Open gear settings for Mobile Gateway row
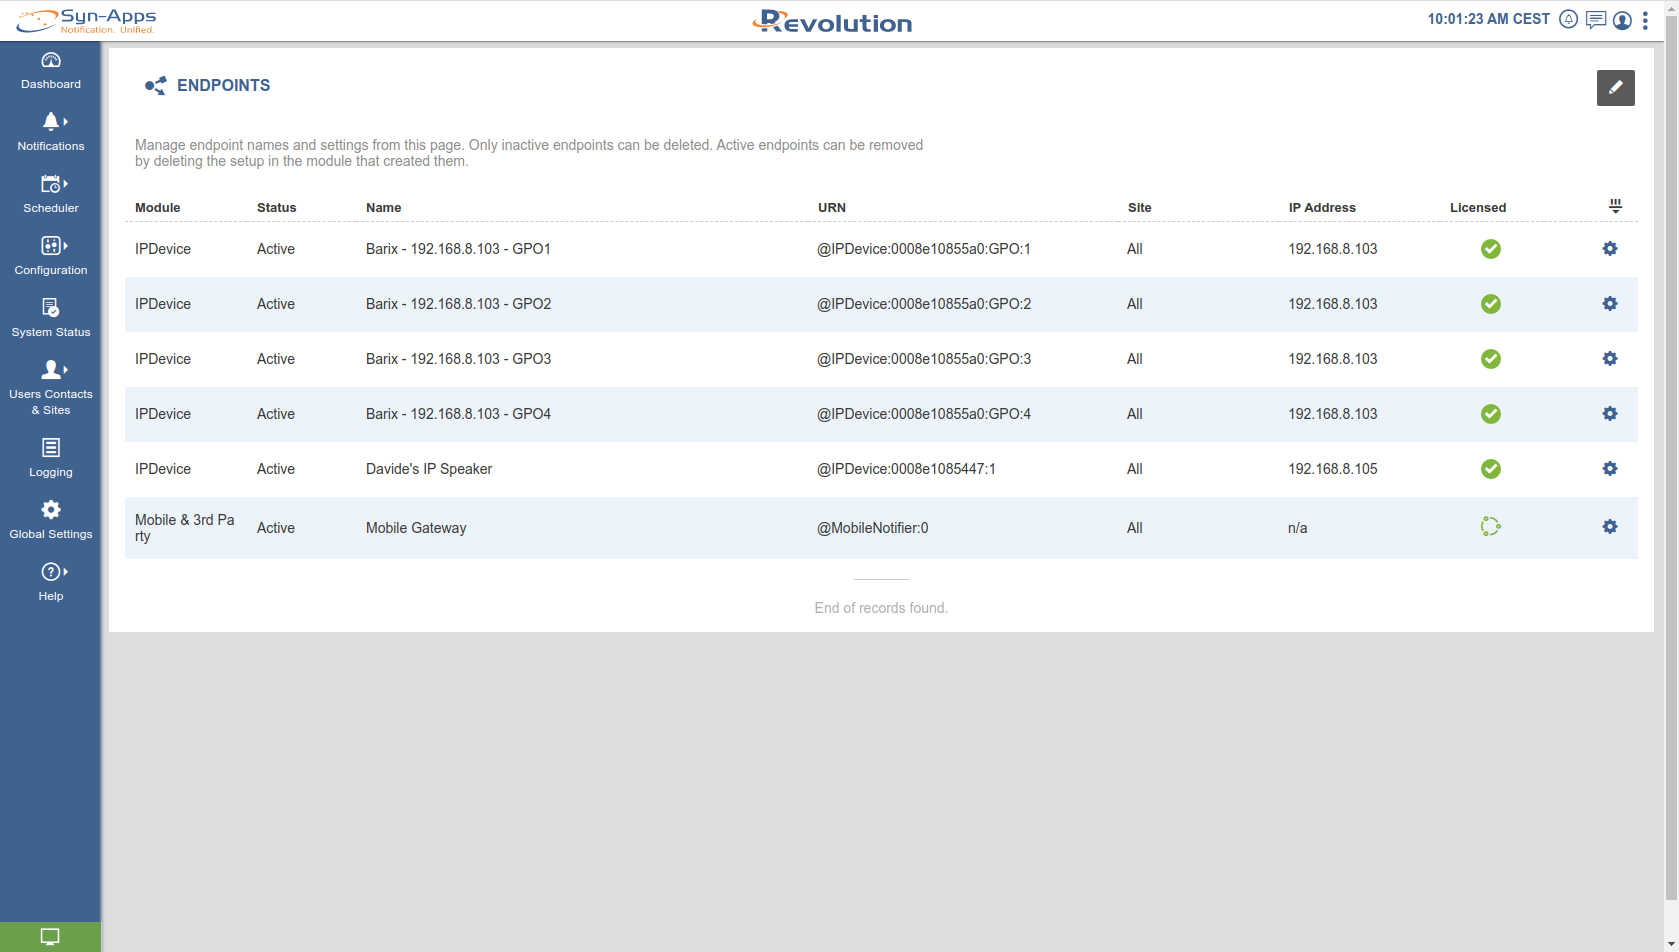 (1609, 527)
